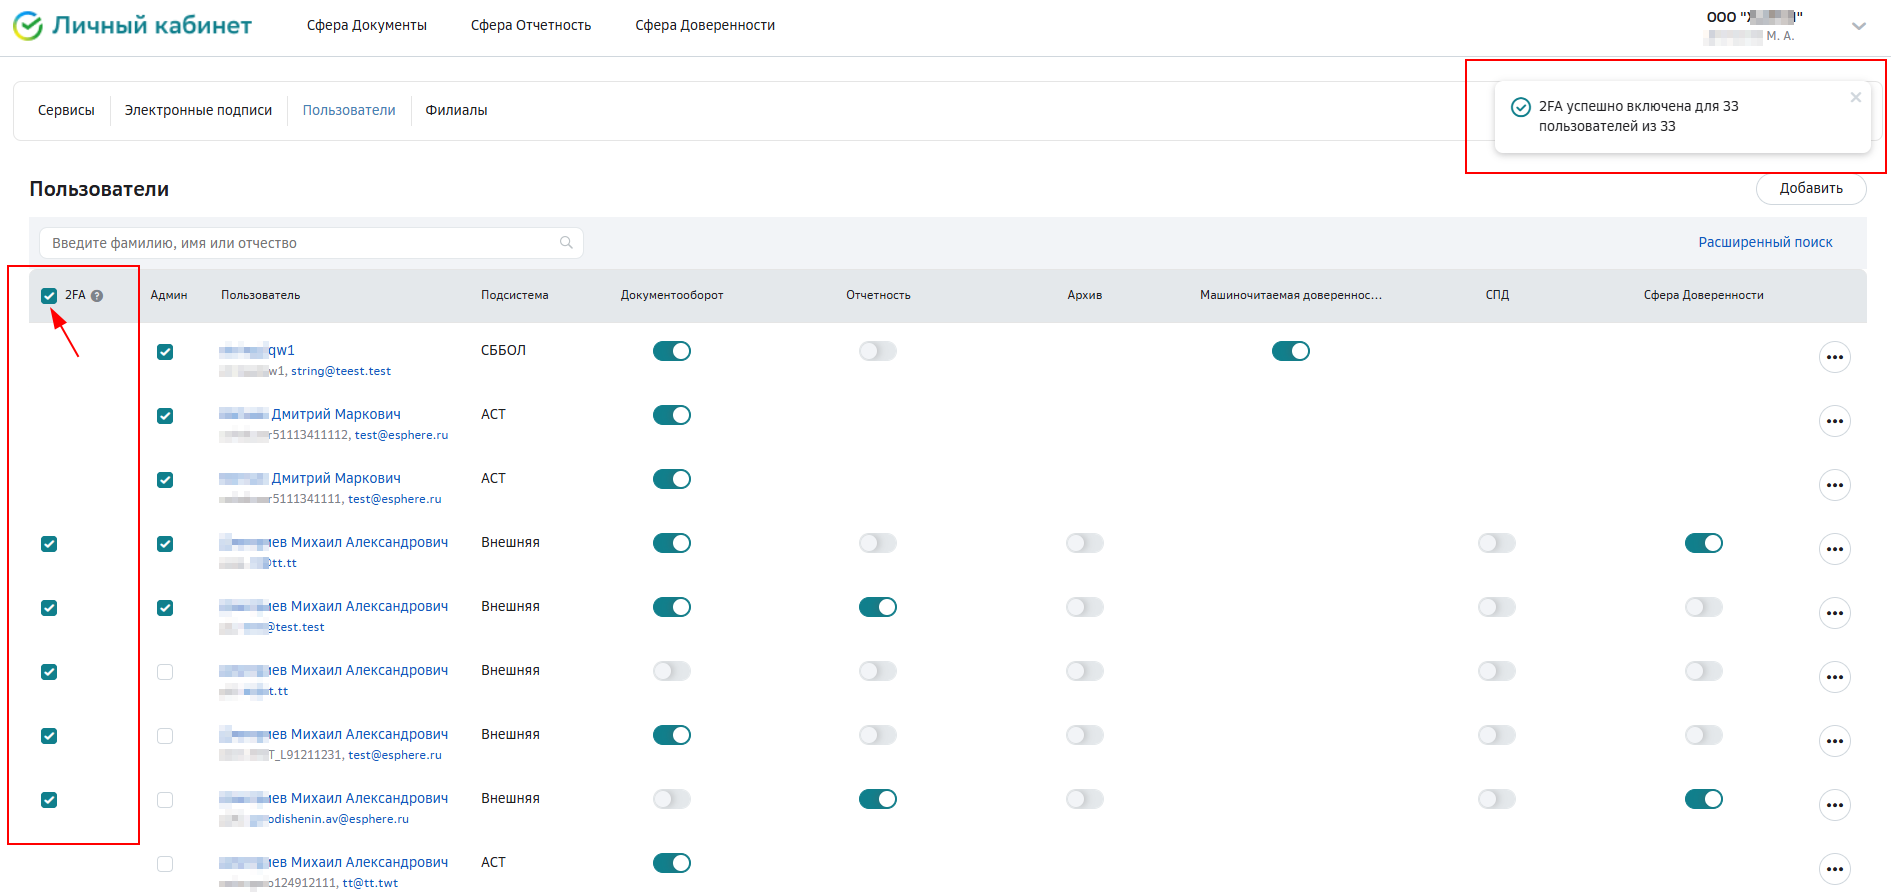This screenshot has width=1891, height=892.
Task: Open the three-dot menu for user qw1
Action: click(1835, 357)
